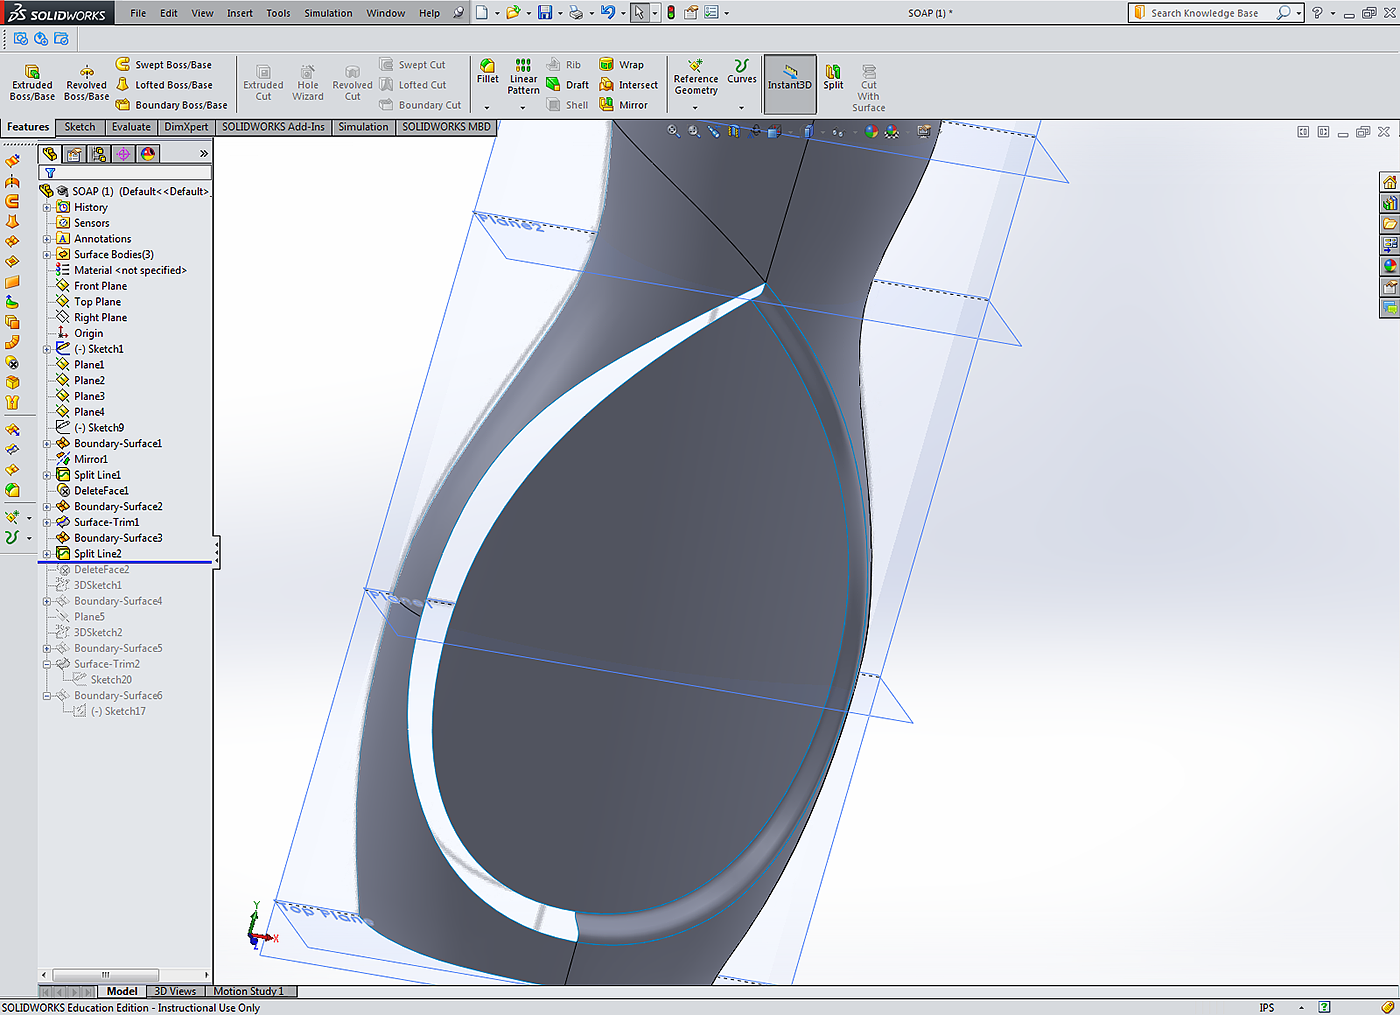Open the Insert menu
This screenshot has height=1015, width=1400.
point(239,13)
